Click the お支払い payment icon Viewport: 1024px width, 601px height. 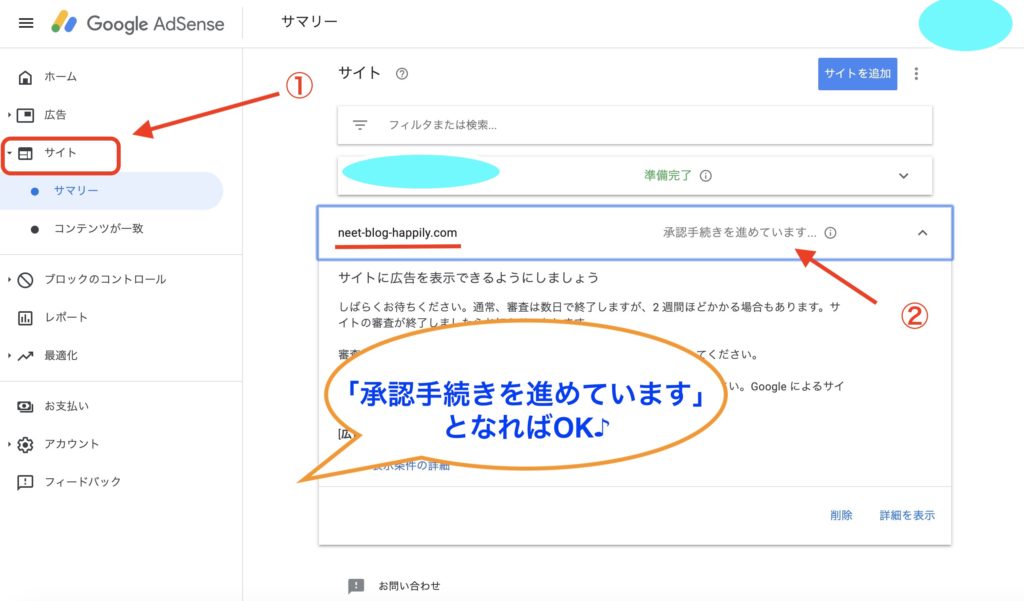[25, 407]
